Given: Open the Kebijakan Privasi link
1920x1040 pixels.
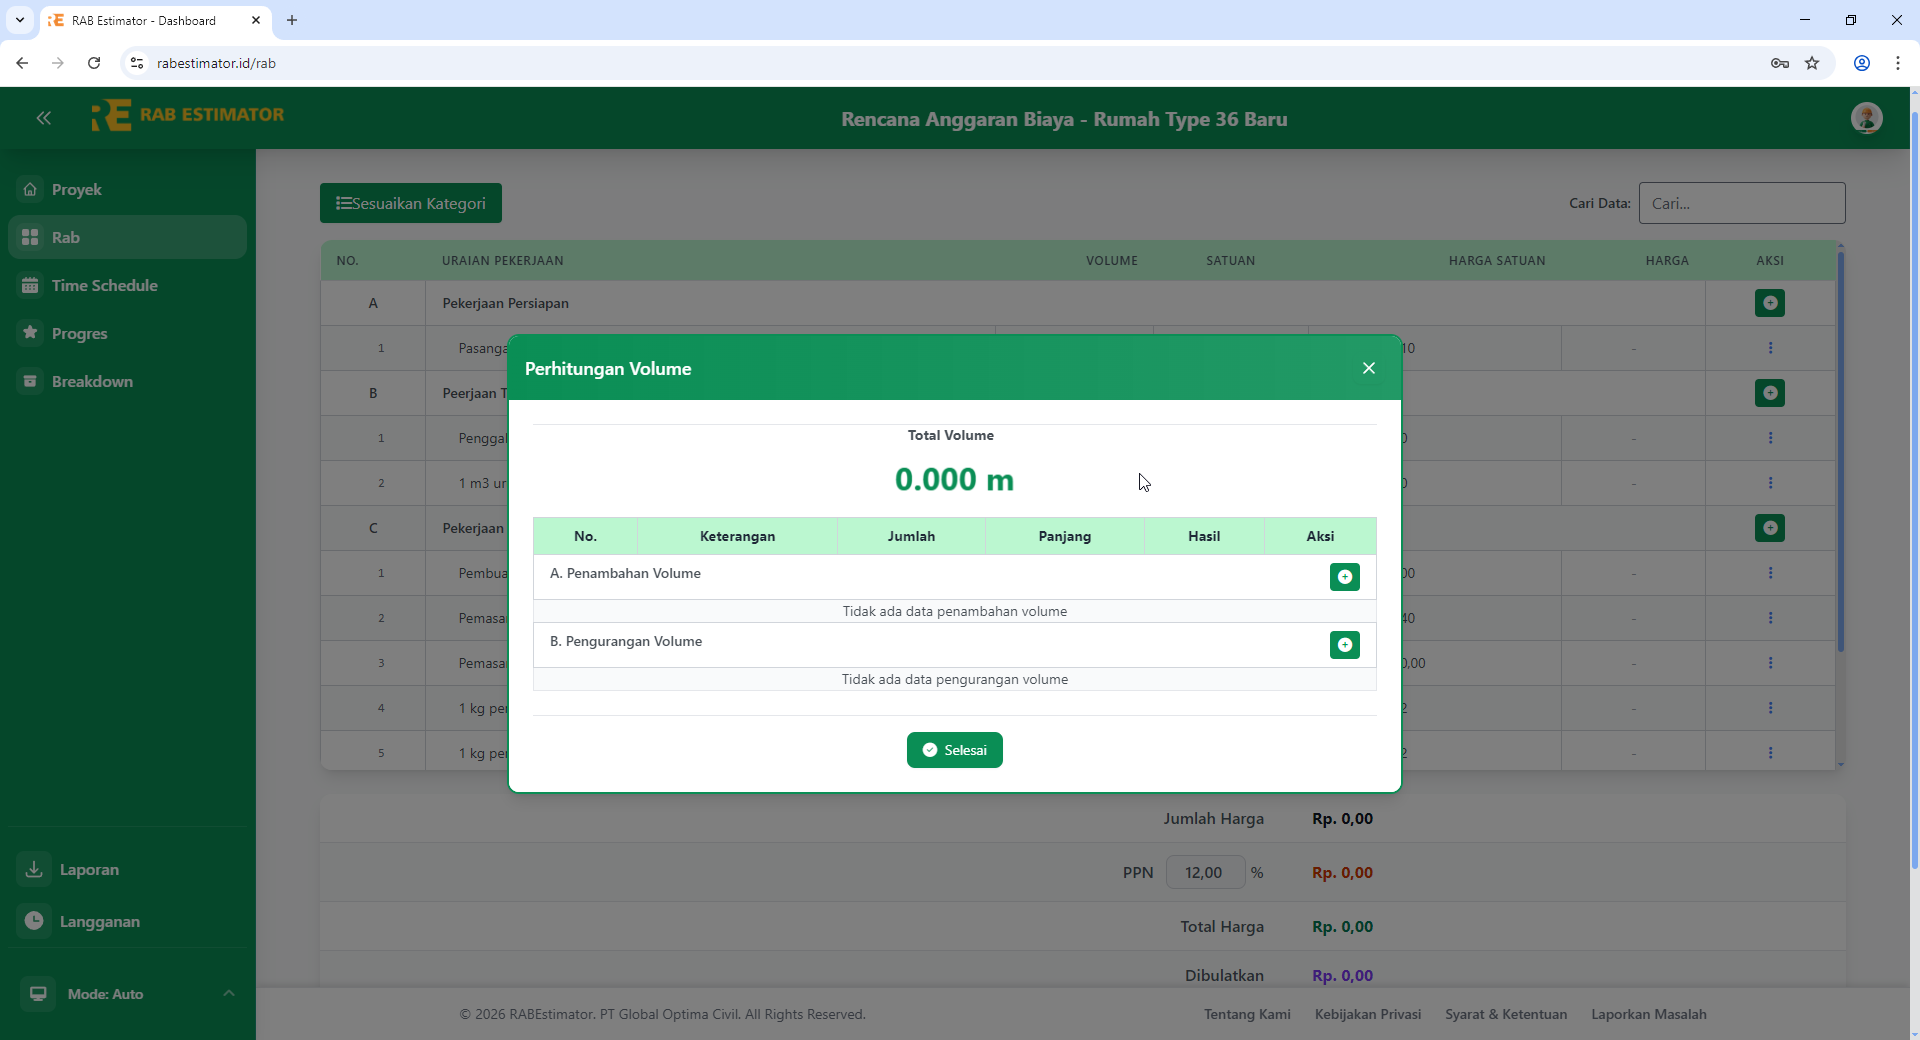Looking at the screenshot, I should coord(1367,1014).
